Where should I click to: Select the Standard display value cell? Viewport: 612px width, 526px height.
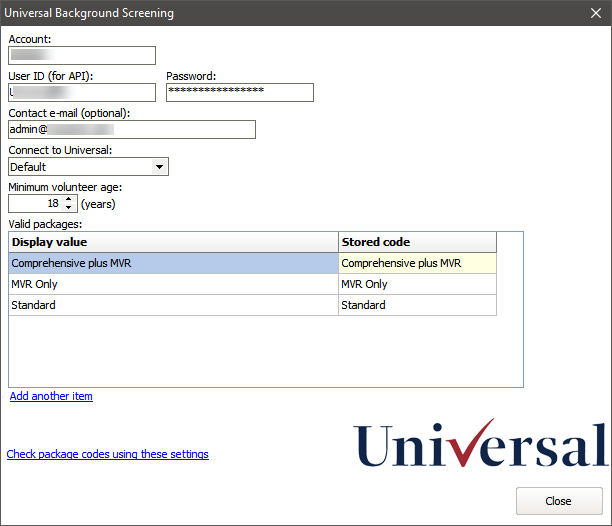click(x=173, y=305)
